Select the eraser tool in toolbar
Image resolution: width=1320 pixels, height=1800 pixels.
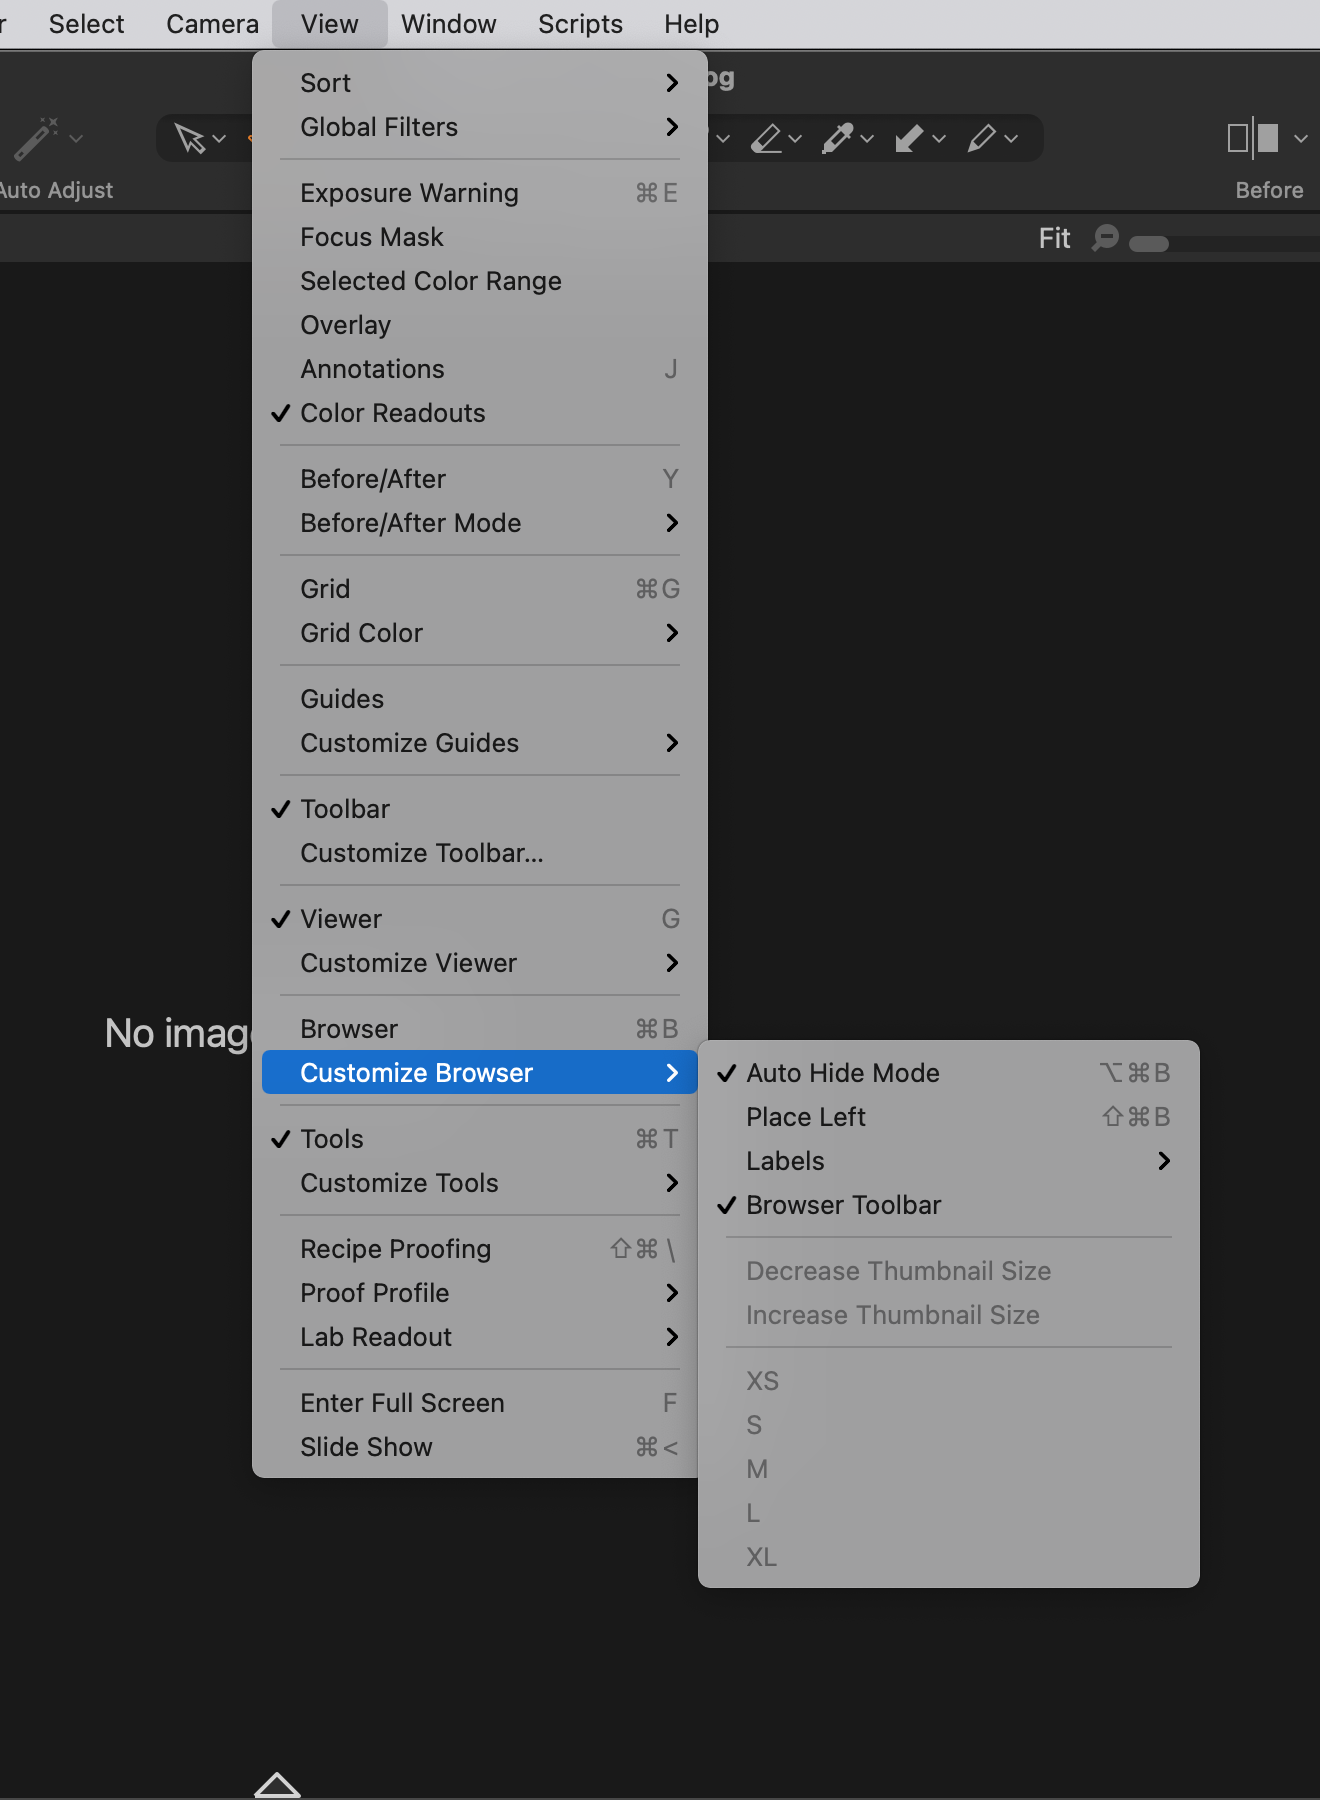[x=767, y=138]
